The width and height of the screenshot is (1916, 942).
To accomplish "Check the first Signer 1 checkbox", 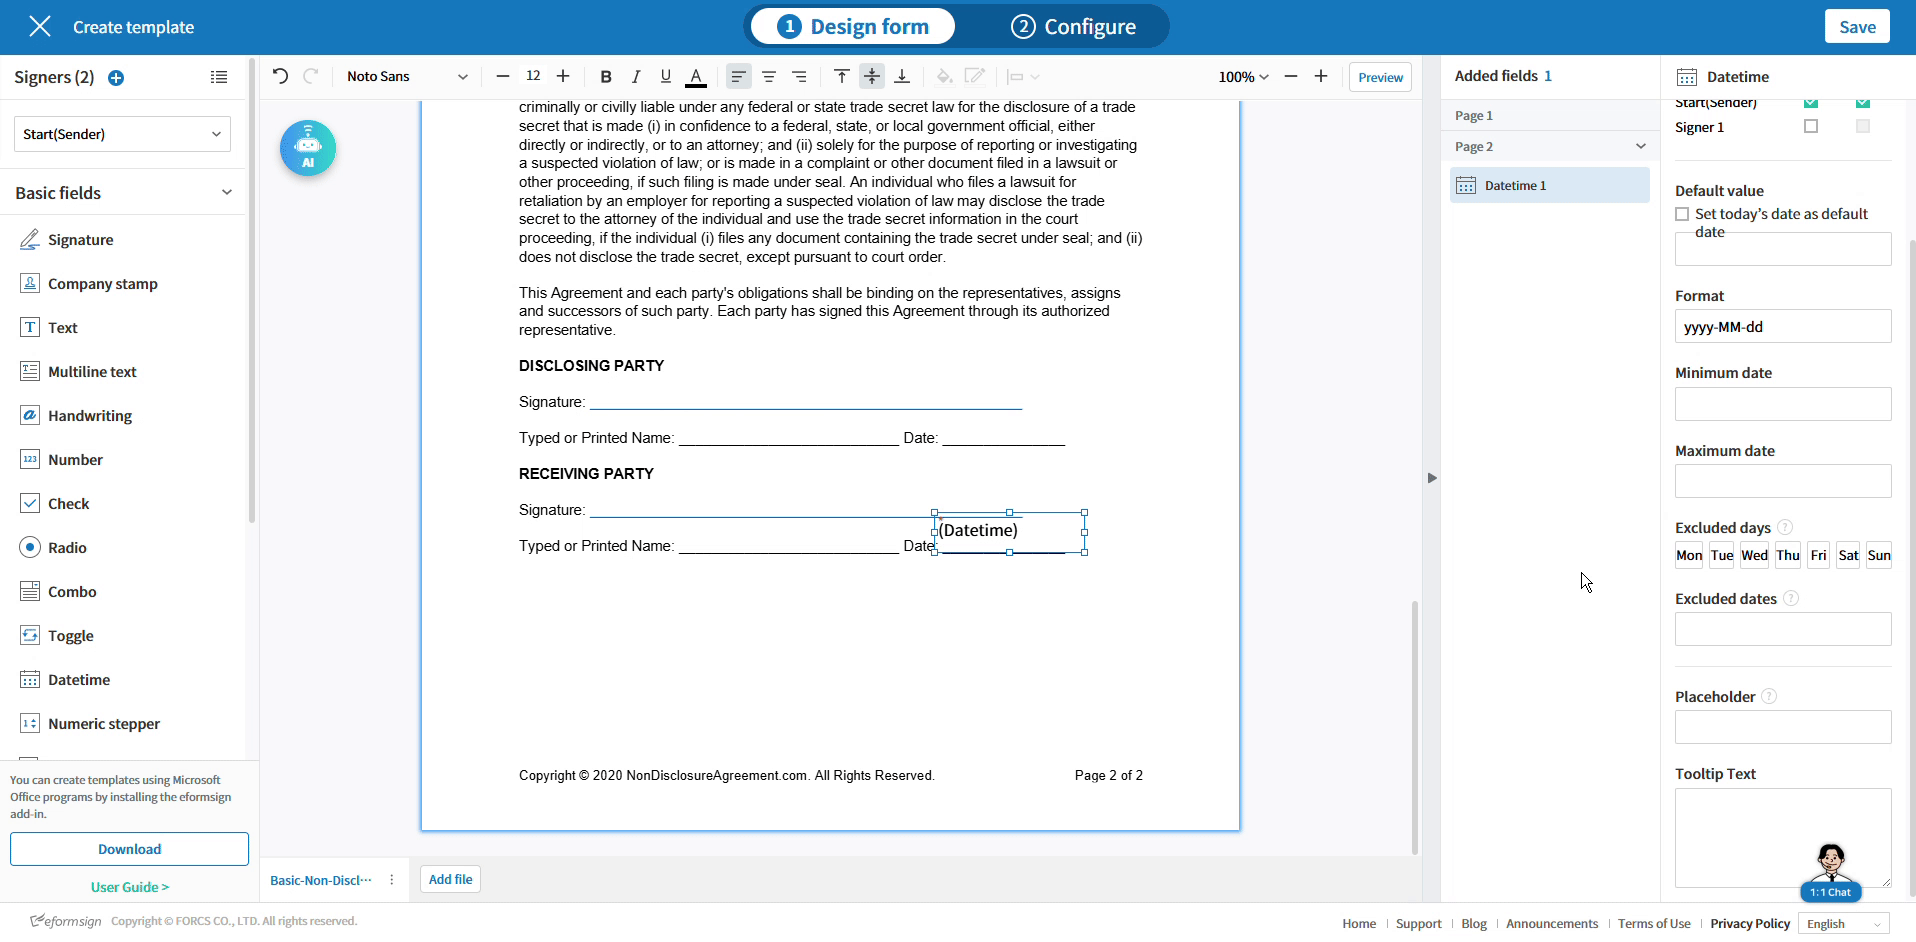I will tap(1811, 126).
